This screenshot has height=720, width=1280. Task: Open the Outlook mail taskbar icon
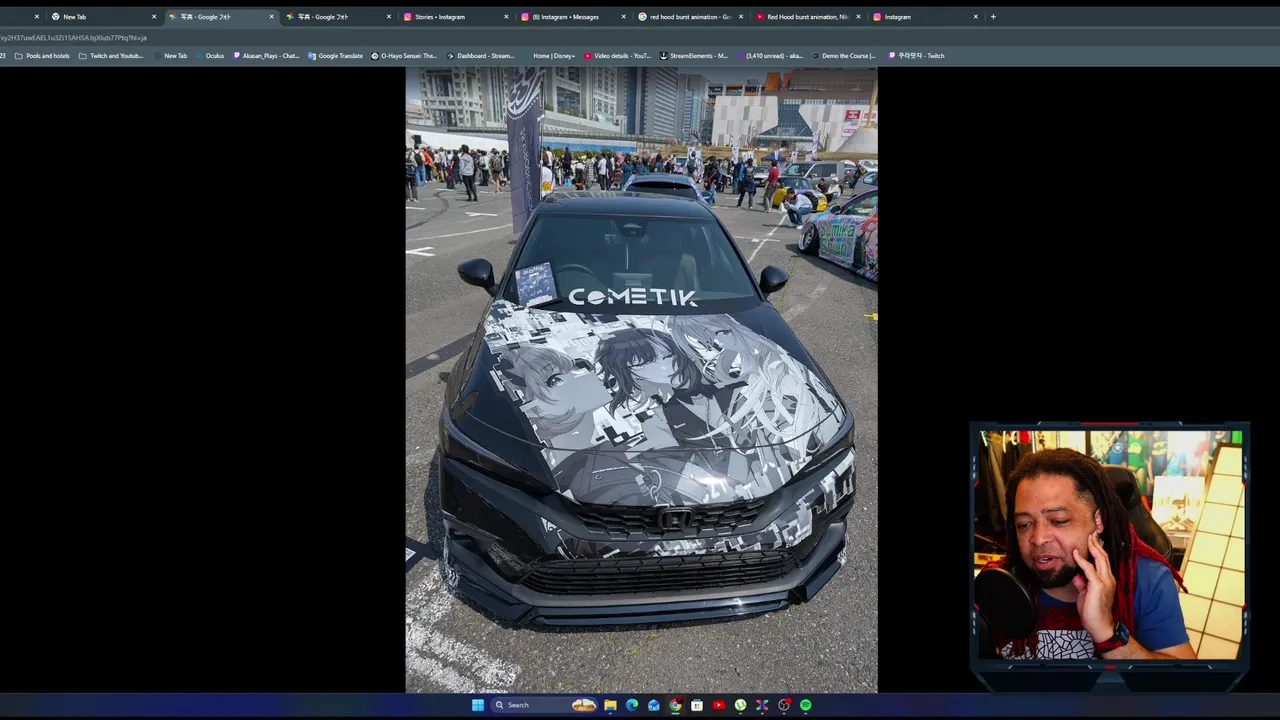[x=654, y=705]
